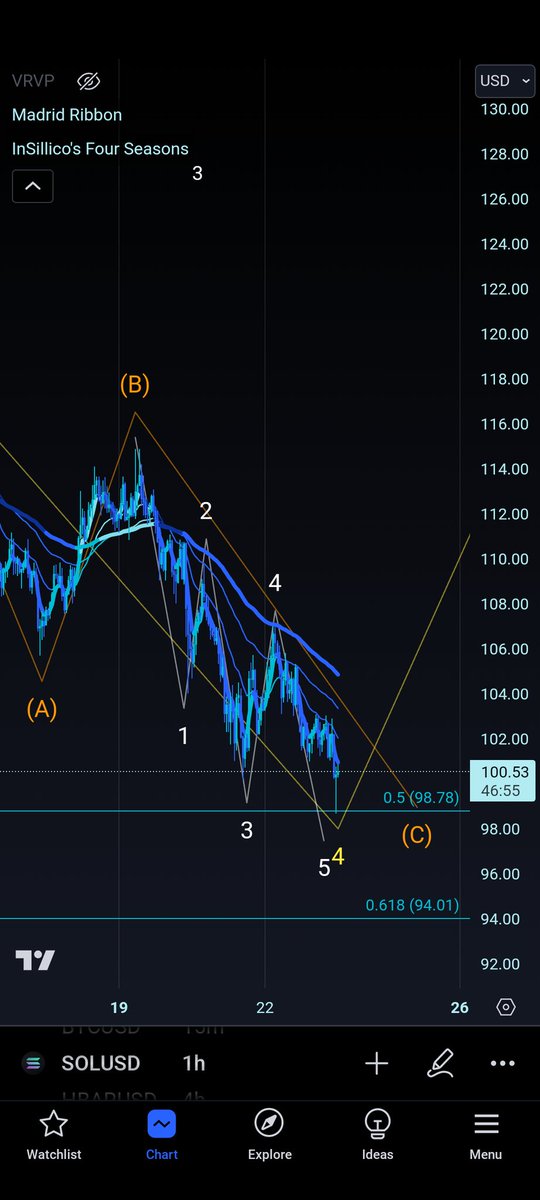Select the white wave 1 label
This screenshot has height=1200, width=540.
[184, 736]
